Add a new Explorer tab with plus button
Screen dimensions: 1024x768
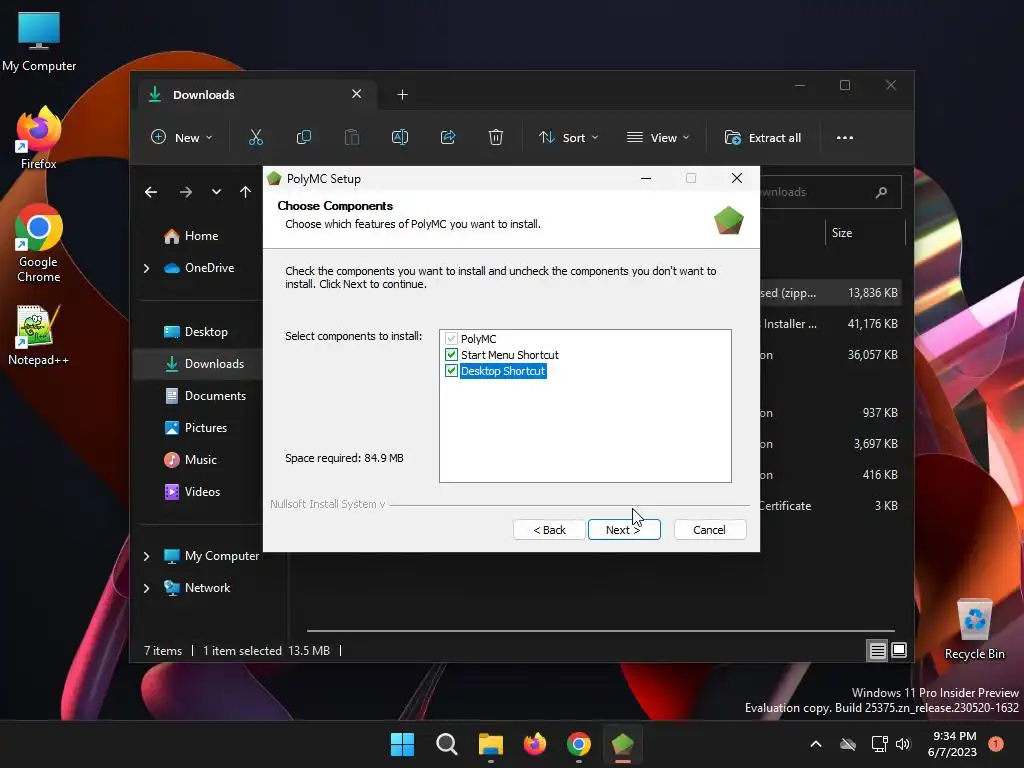(402, 95)
